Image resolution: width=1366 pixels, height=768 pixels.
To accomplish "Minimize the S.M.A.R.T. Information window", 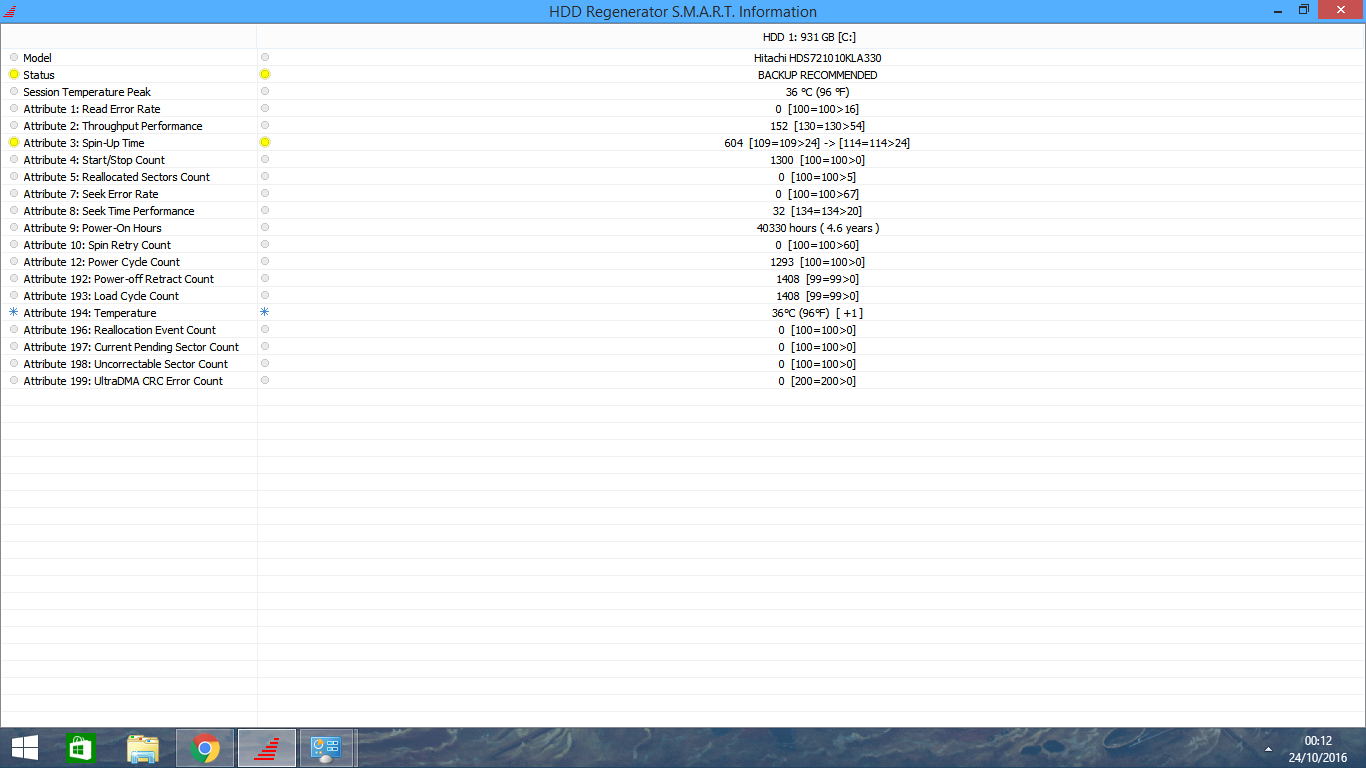I will tap(1277, 10).
